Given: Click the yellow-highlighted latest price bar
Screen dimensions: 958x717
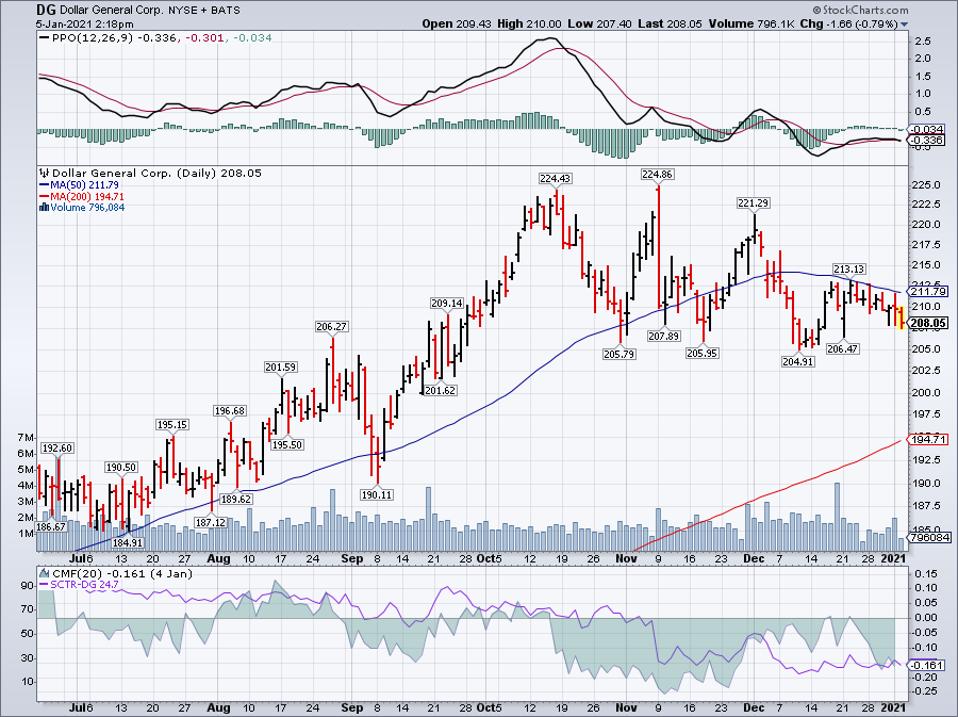Looking at the screenshot, I should [901, 318].
